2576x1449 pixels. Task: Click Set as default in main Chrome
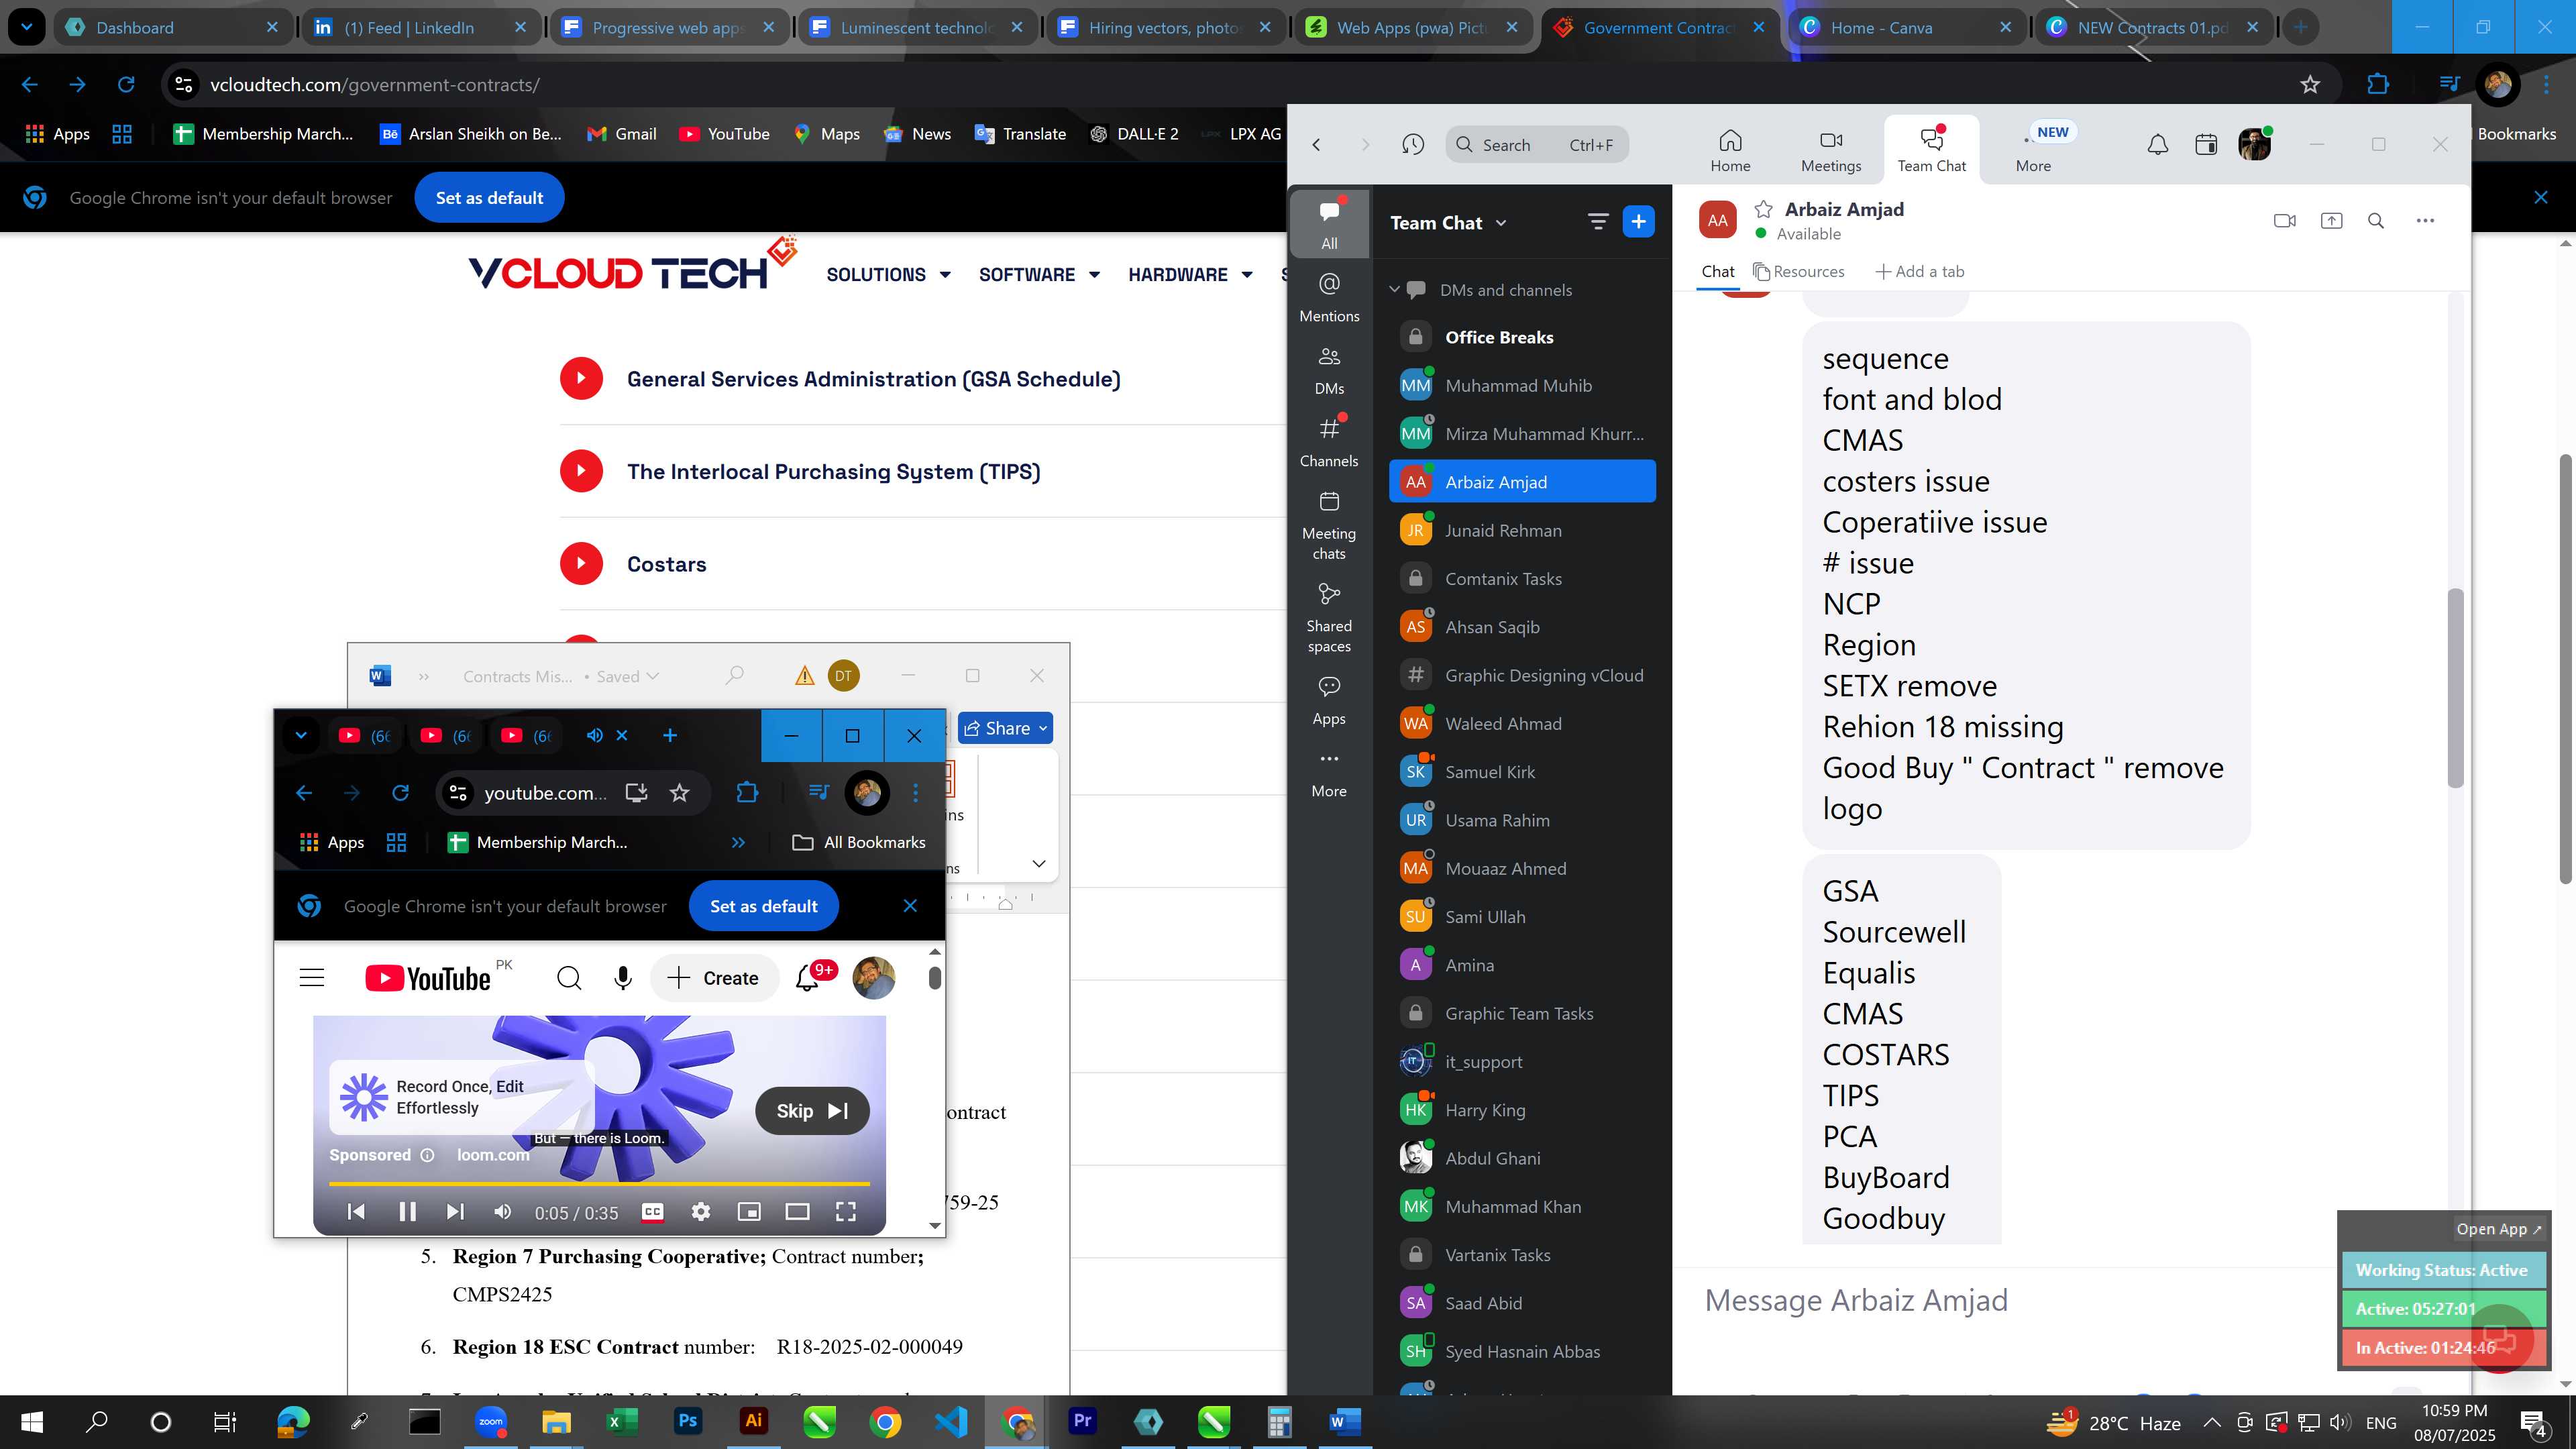point(489,198)
